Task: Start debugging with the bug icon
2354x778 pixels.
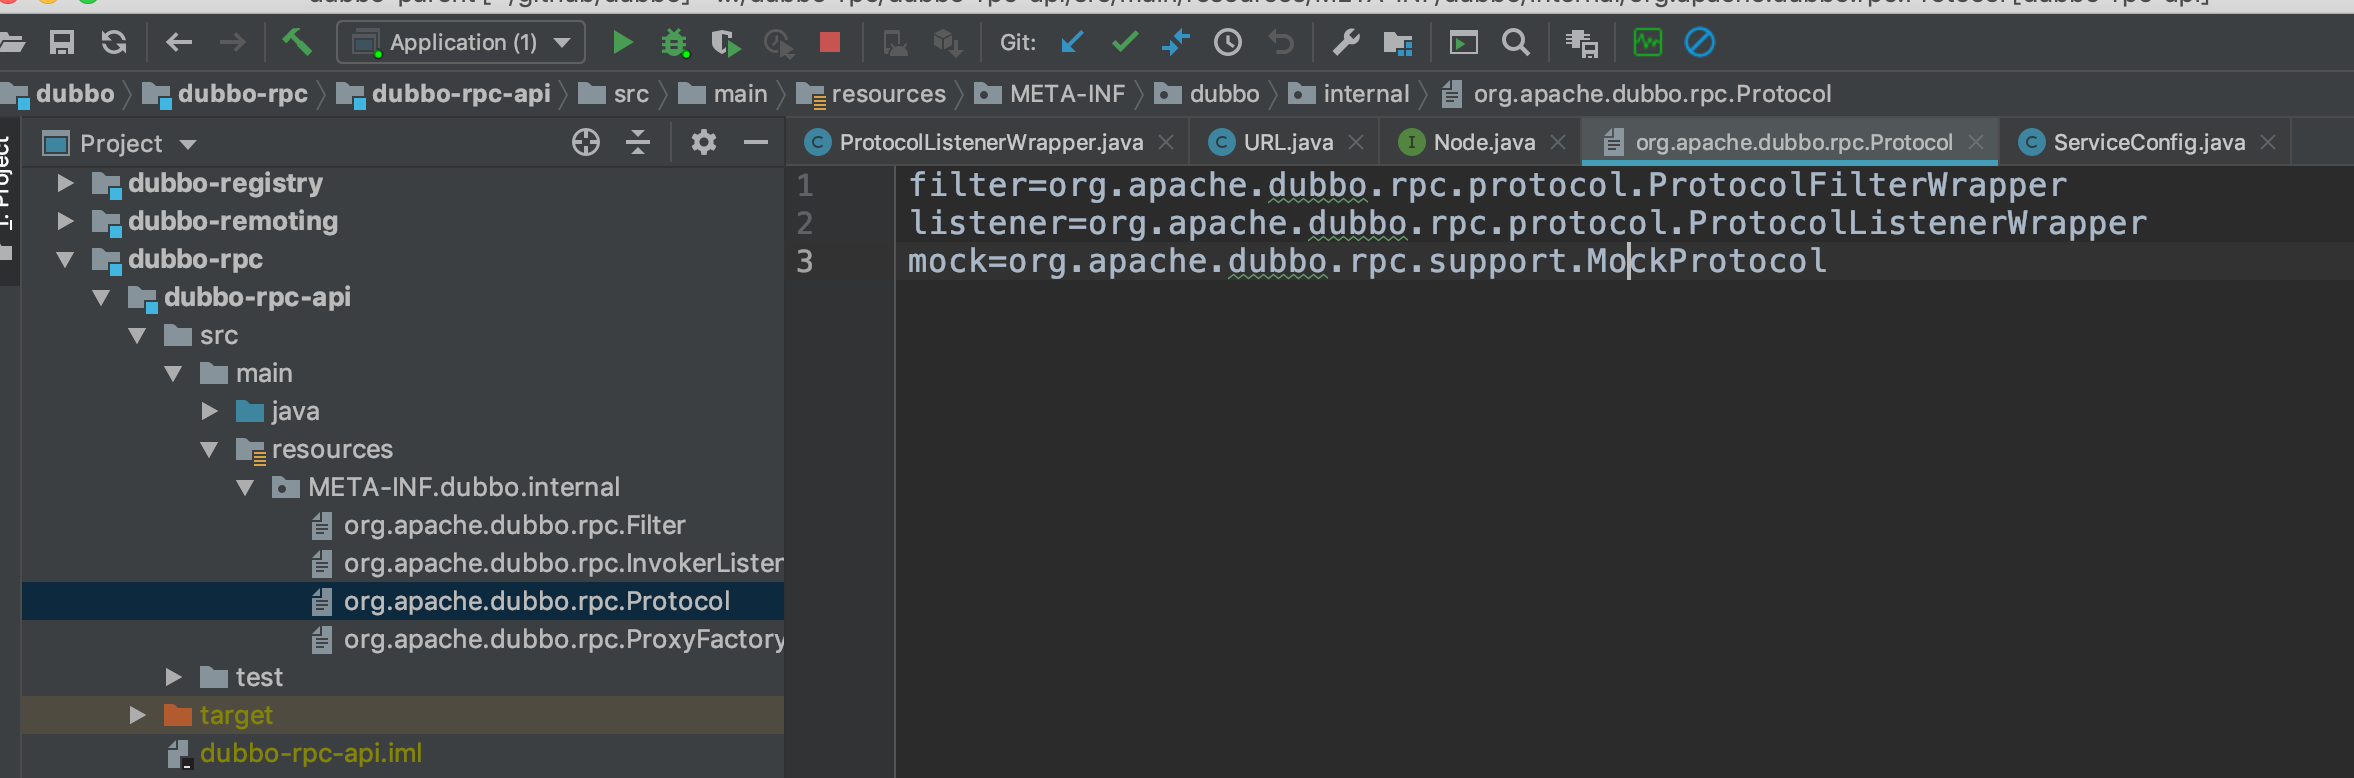Action: (675, 42)
